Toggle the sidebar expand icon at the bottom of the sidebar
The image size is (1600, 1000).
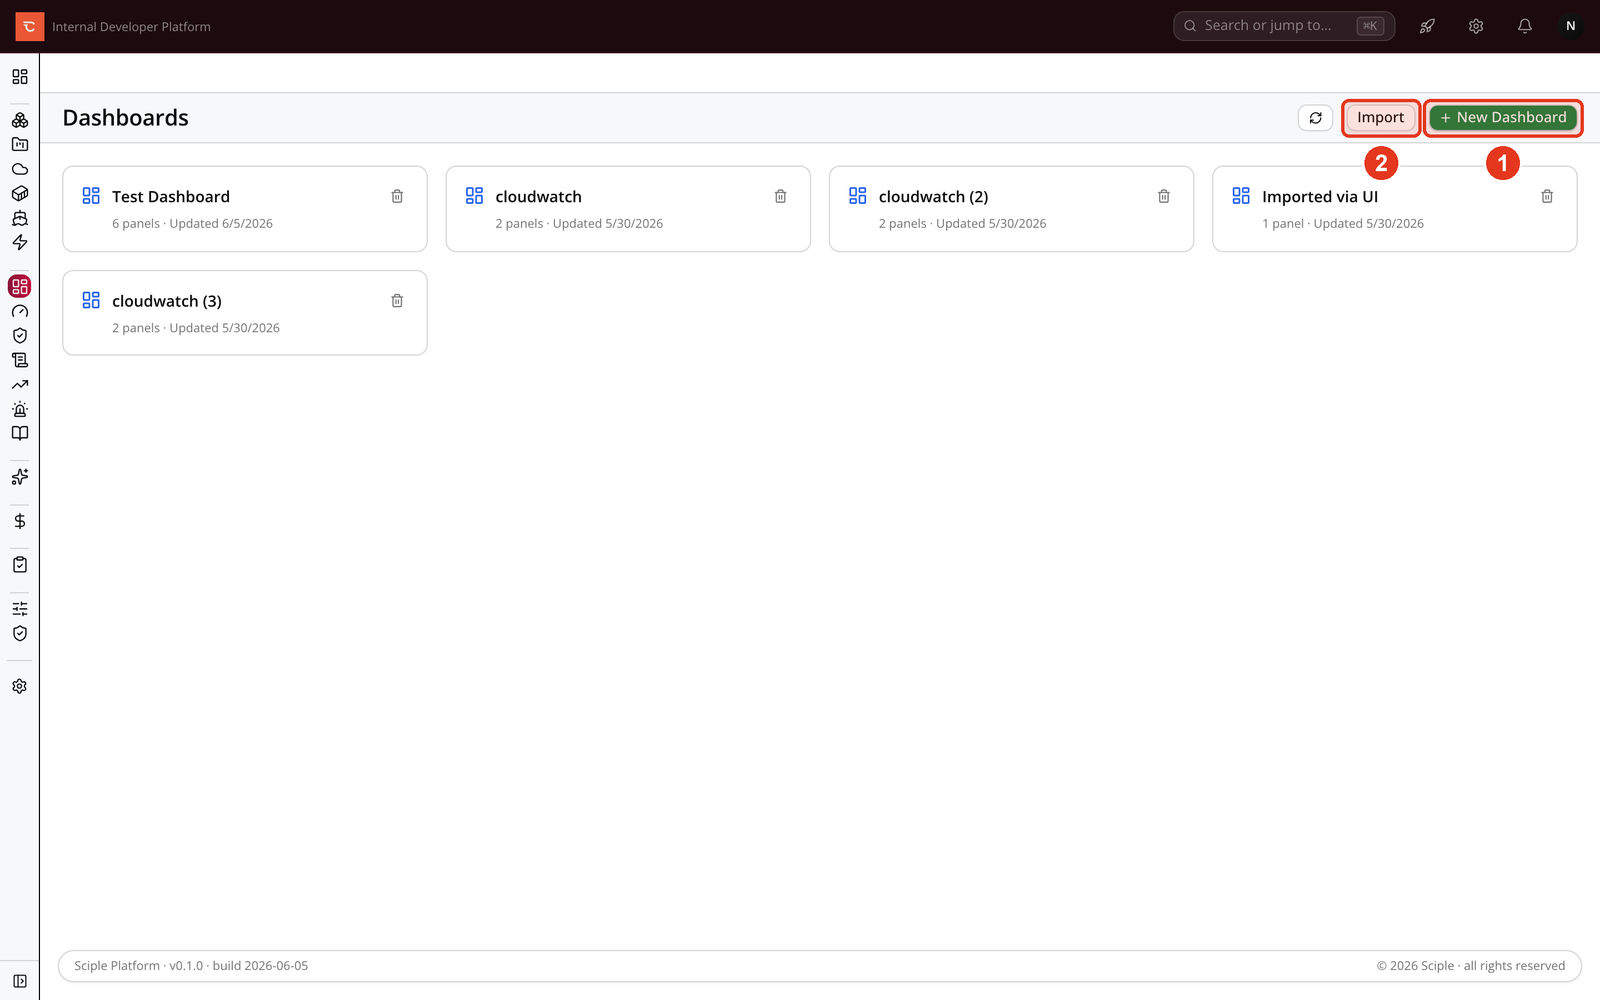(x=20, y=981)
